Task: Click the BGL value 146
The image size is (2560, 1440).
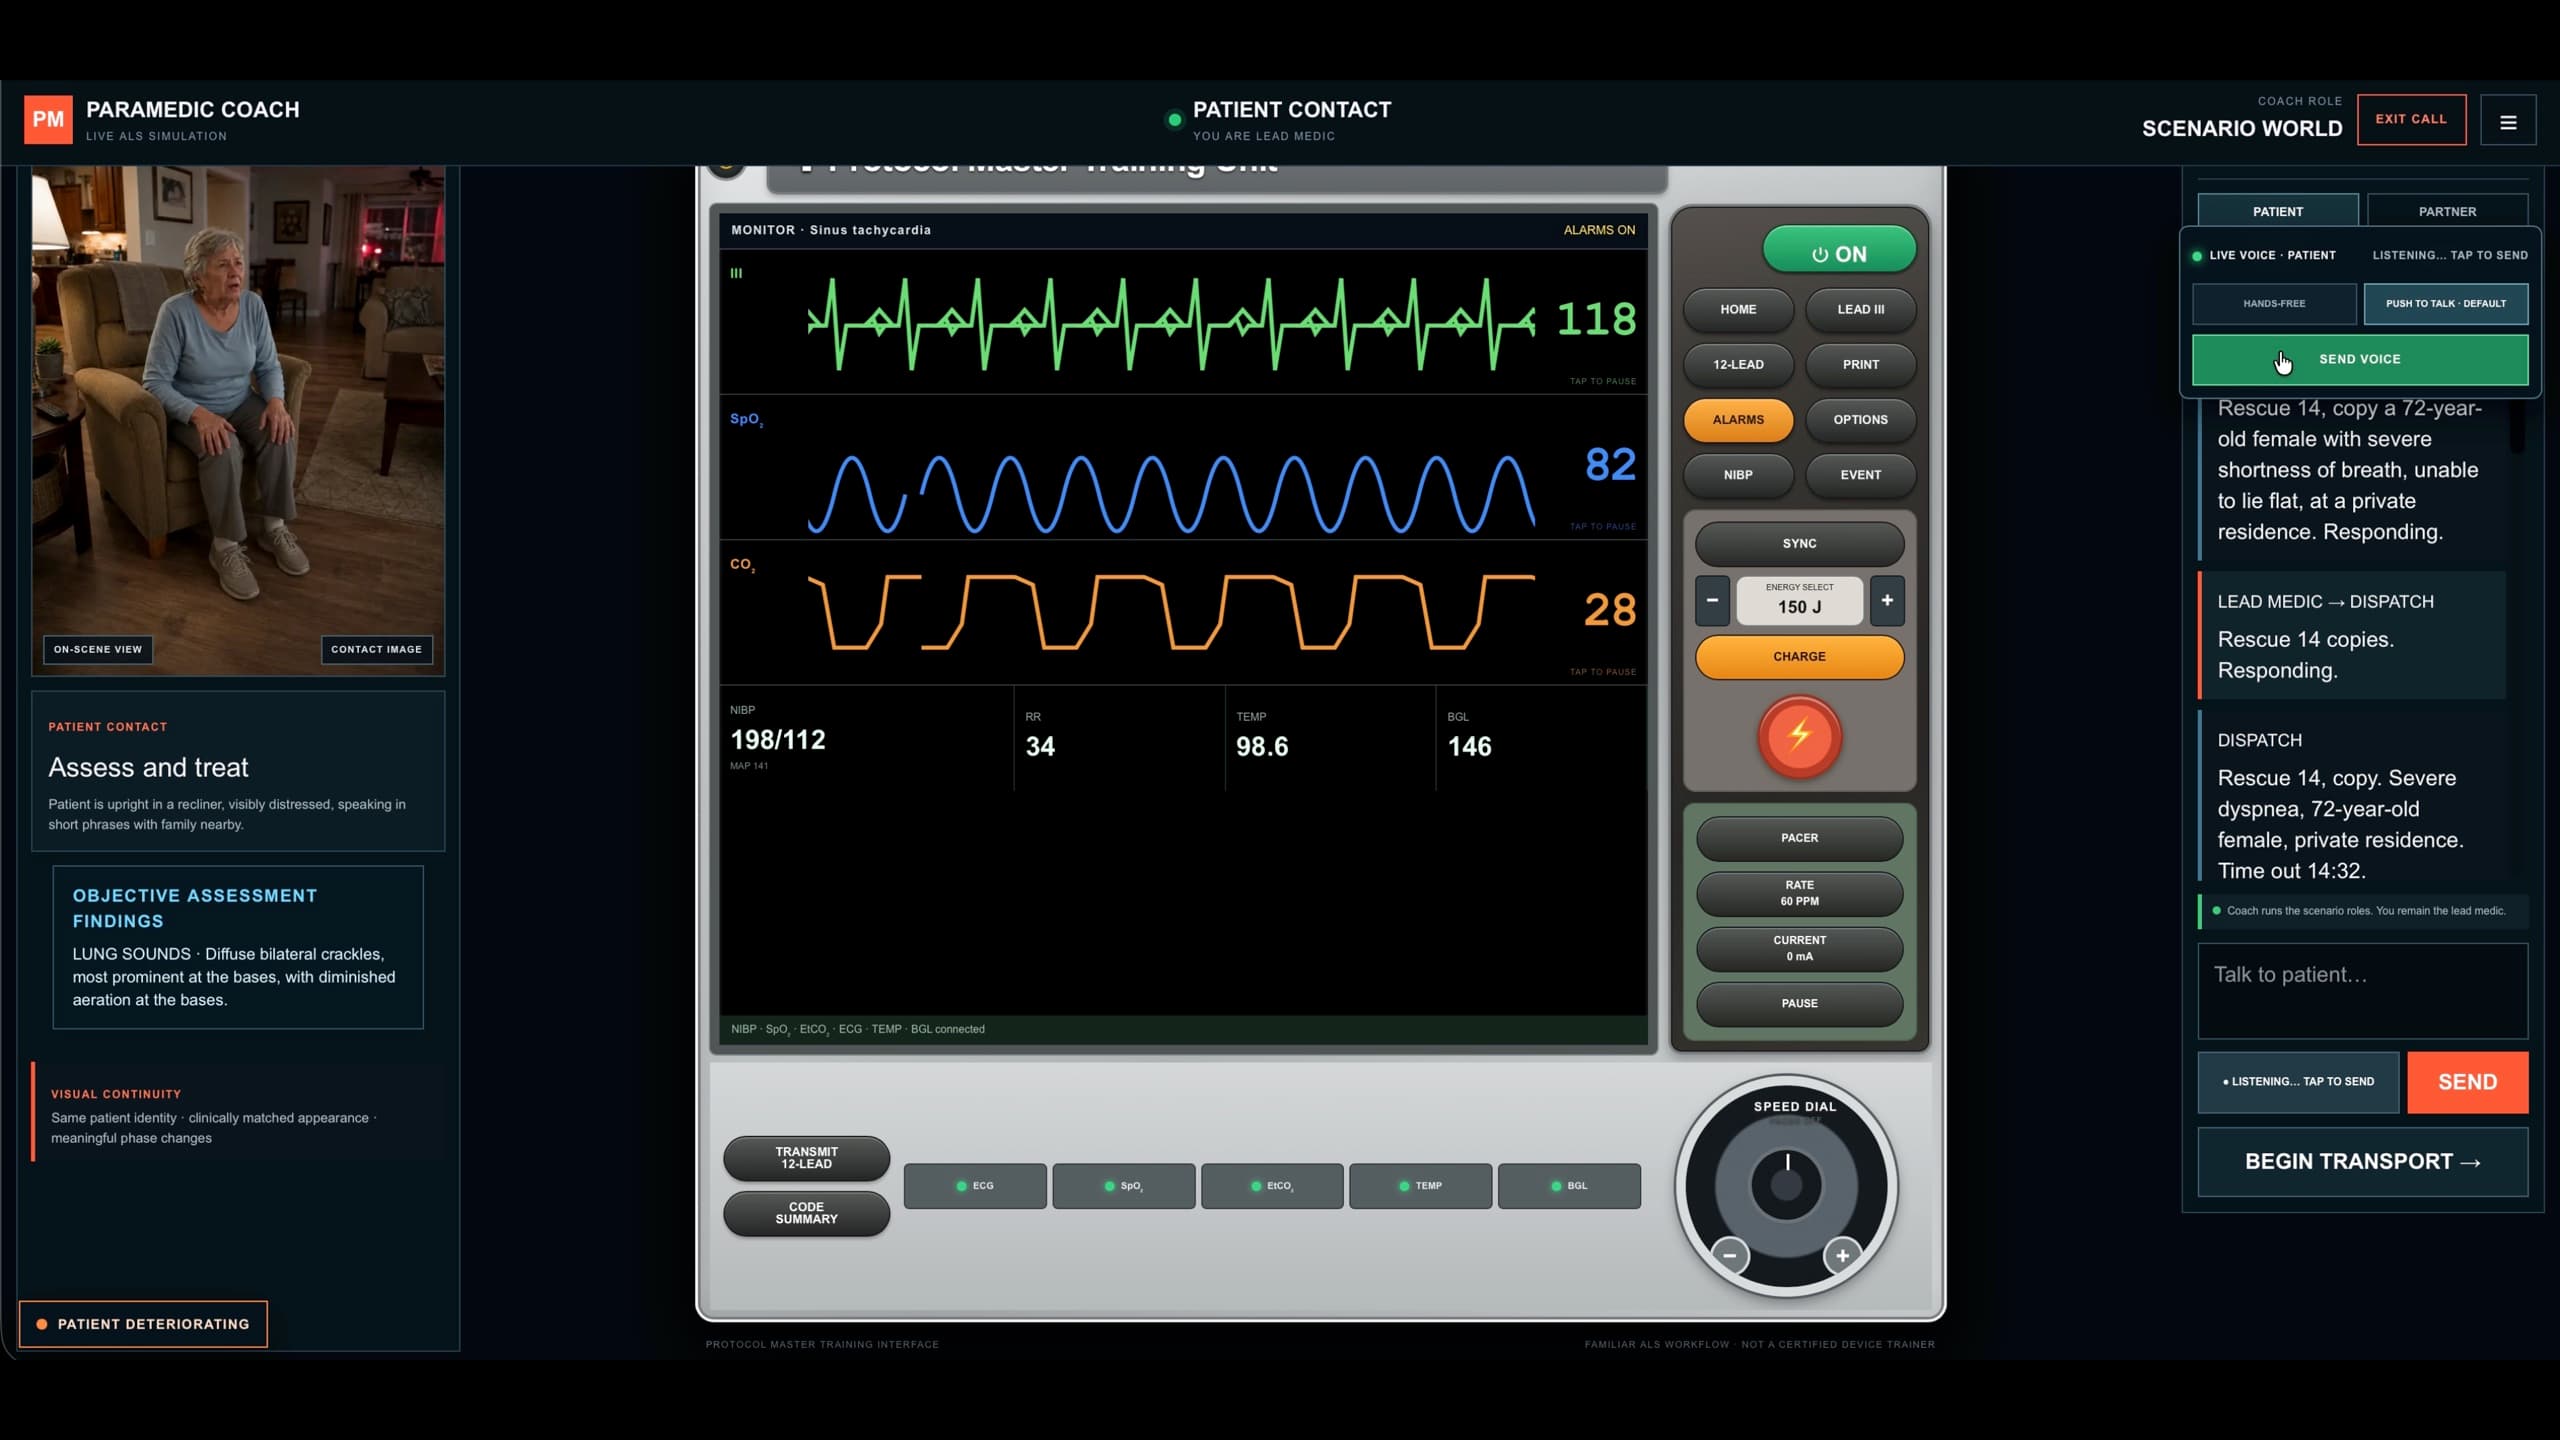Action: point(1469,747)
